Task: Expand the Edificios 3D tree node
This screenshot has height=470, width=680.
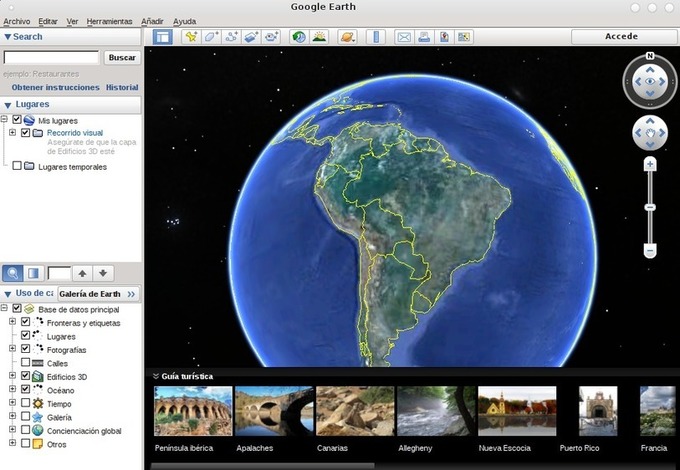Action: tap(12, 376)
